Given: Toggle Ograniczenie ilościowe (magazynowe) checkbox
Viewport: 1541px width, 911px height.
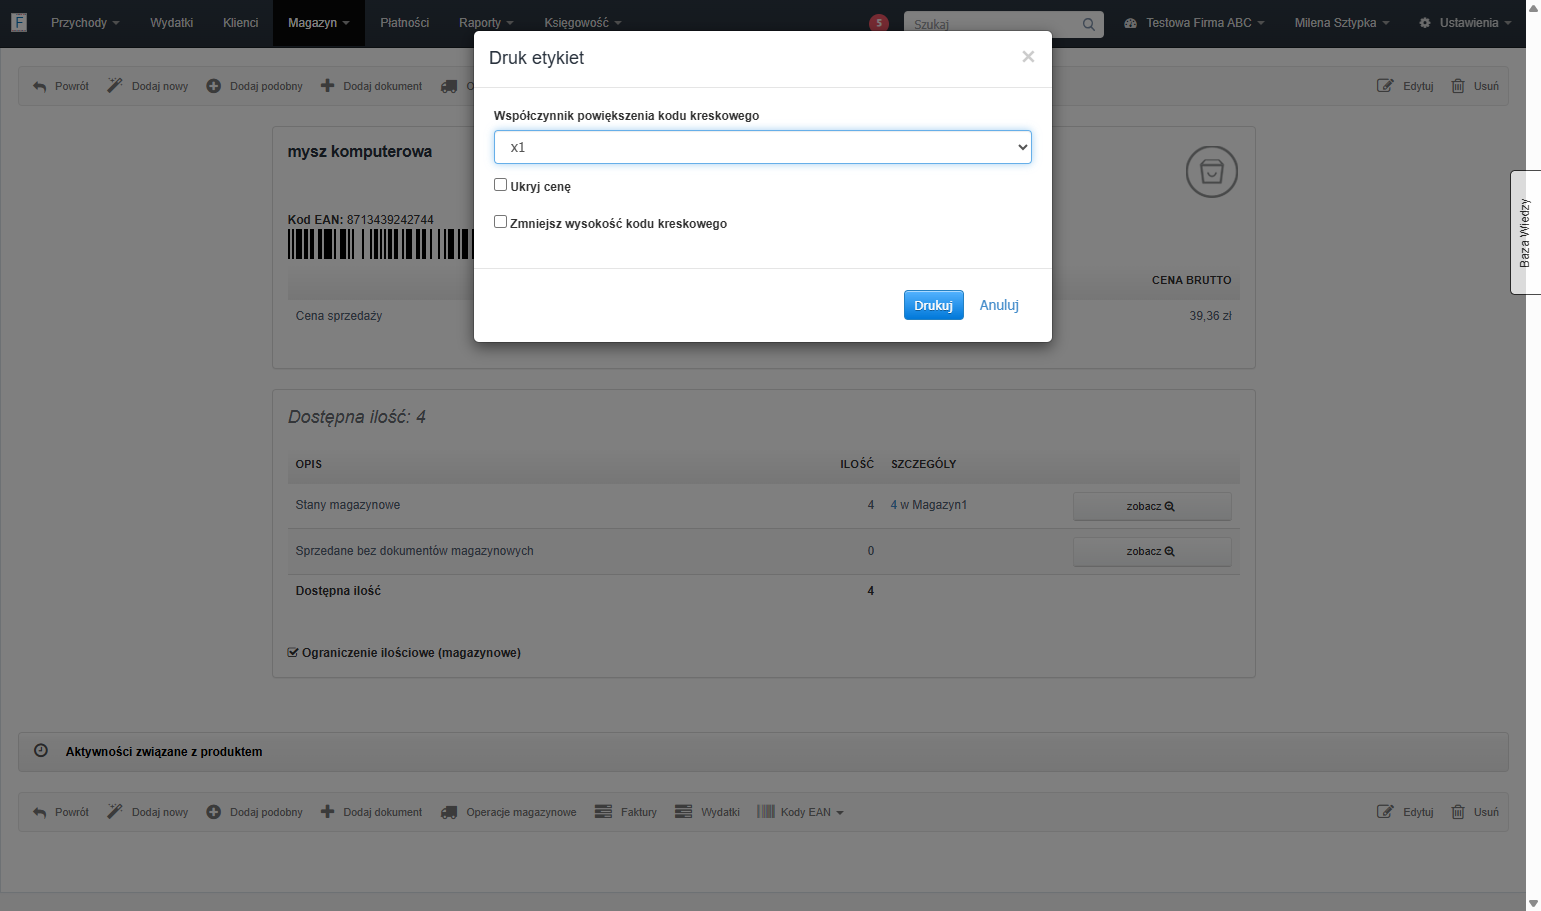Looking at the screenshot, I should [x=294, y=653].
